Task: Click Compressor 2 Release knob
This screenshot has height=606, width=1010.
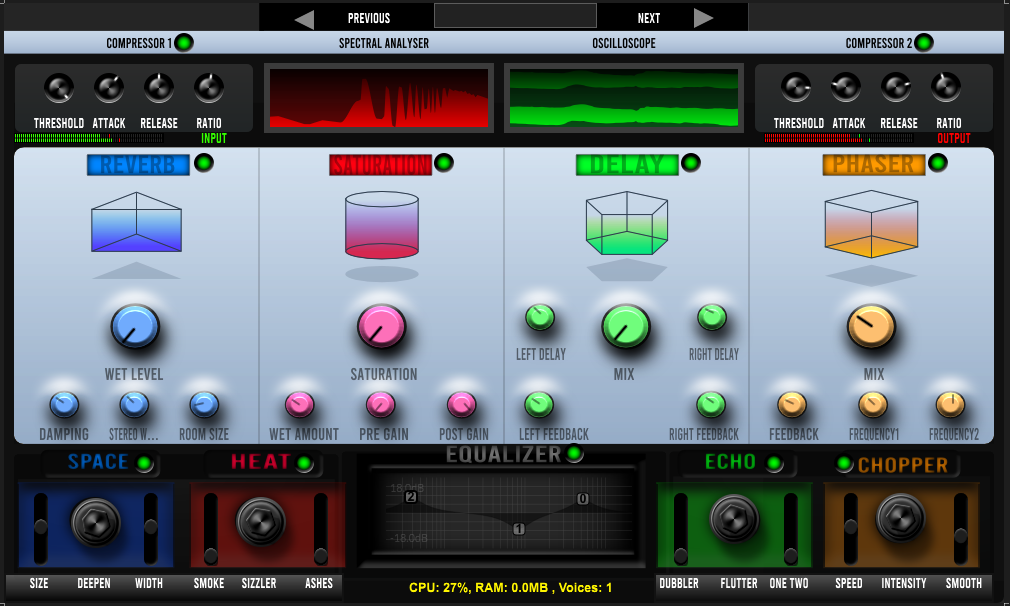Action: (896, 88)
